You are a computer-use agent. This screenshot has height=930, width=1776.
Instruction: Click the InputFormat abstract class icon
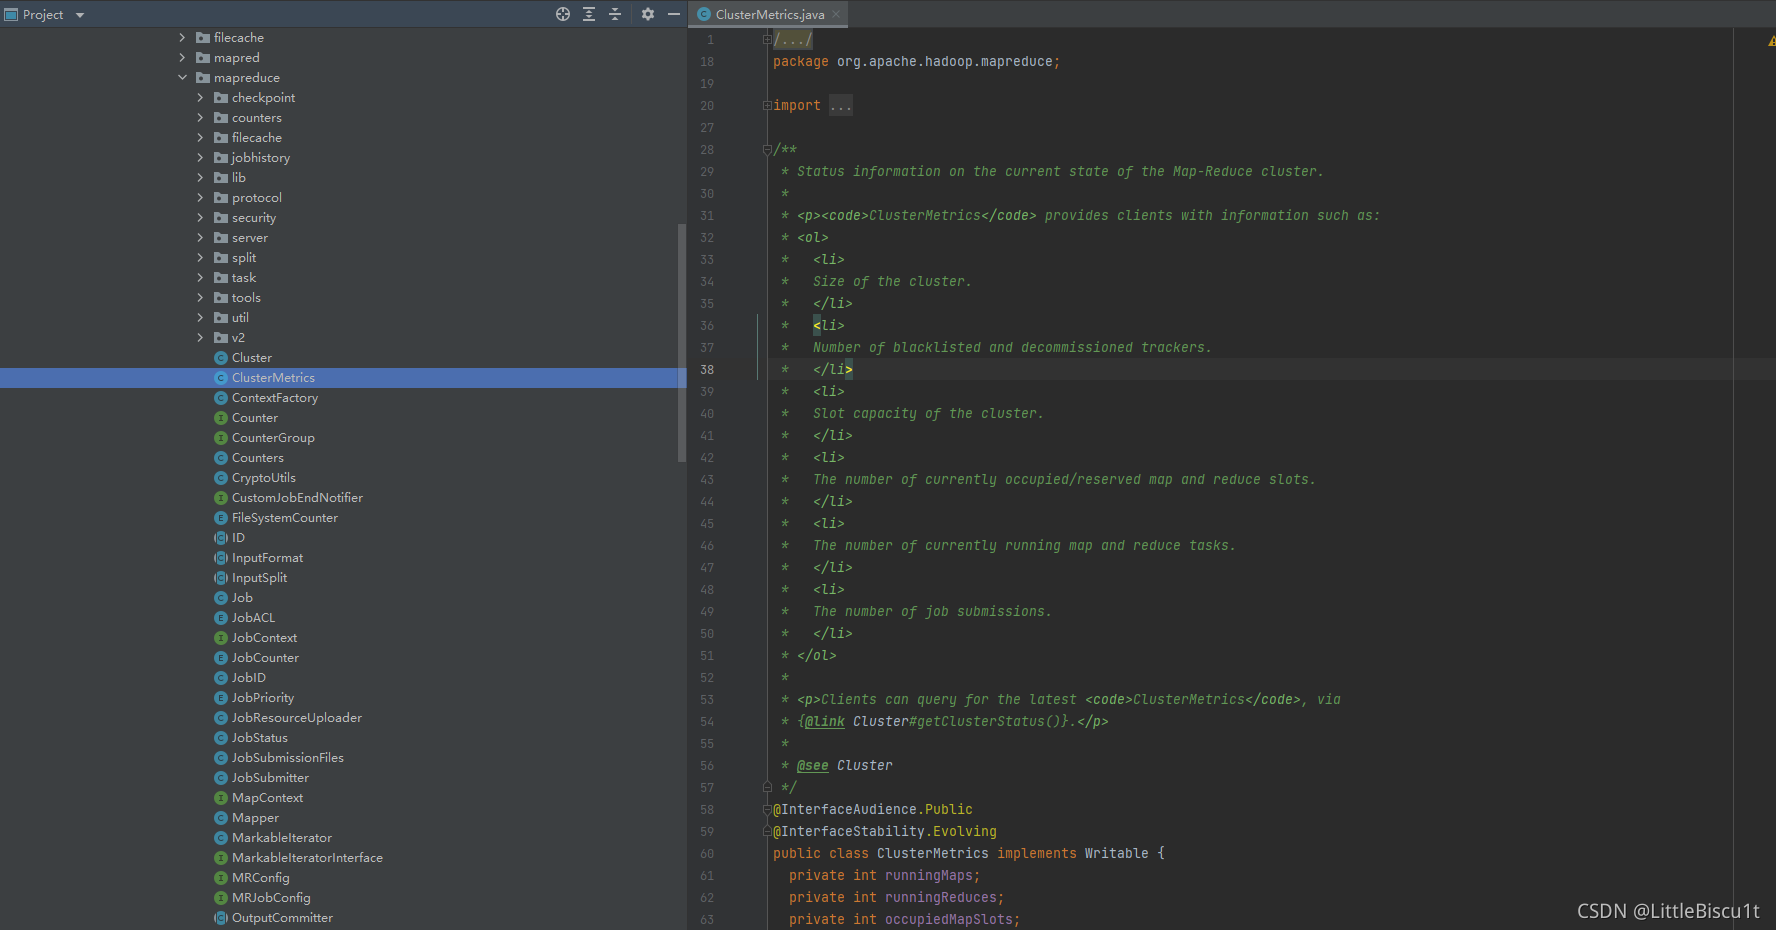[x=221, y=557]
